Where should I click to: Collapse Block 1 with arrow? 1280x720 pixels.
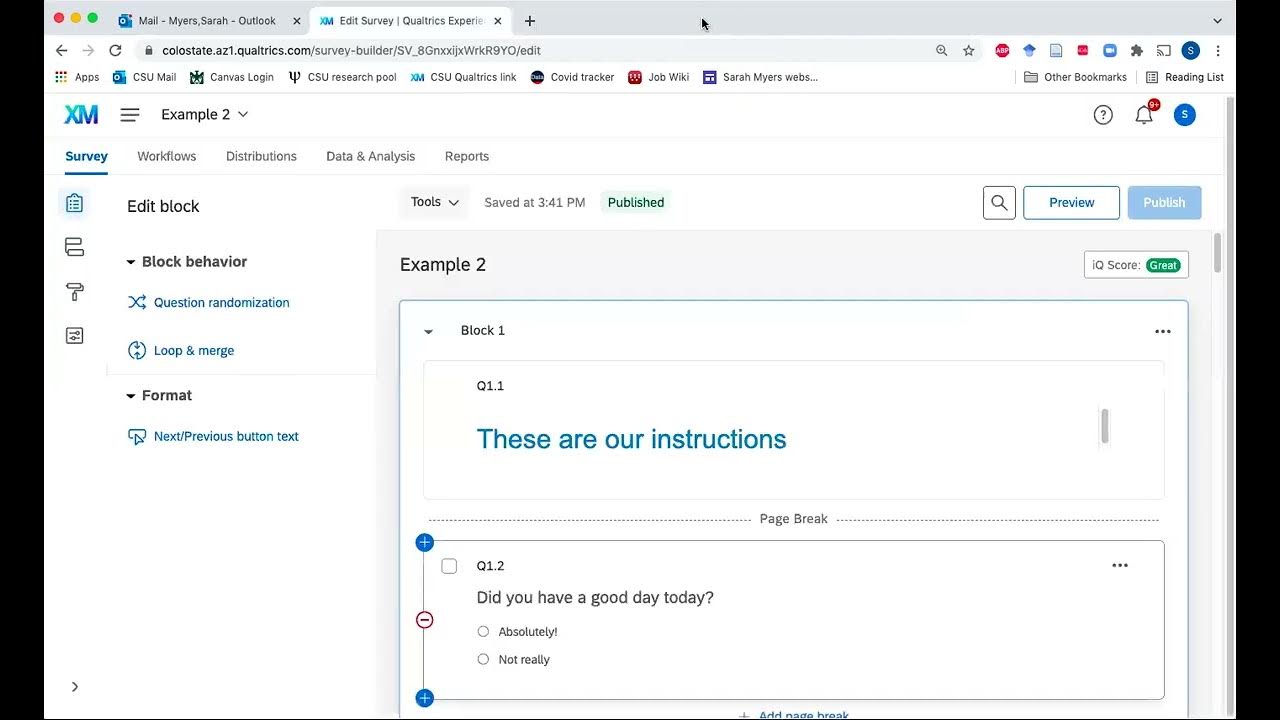(428, 331)
